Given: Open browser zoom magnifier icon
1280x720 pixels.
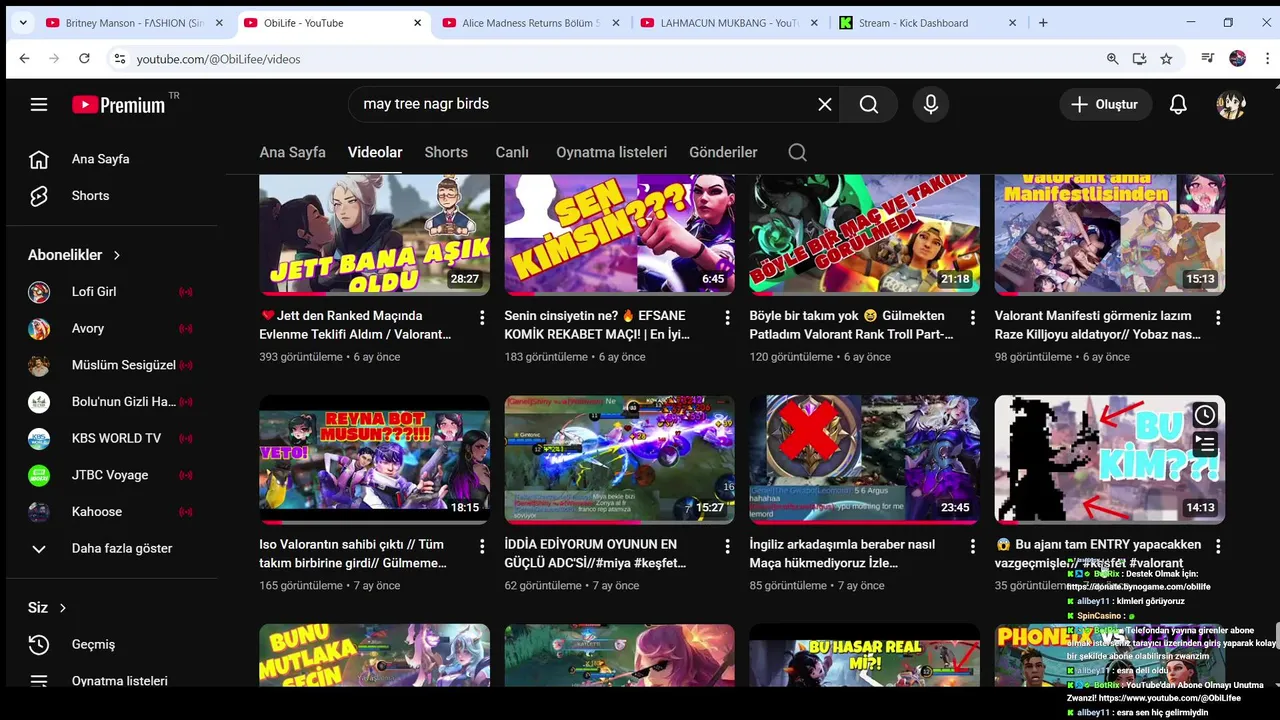Looking at the screenshot, I should (x=1112, y=59).
